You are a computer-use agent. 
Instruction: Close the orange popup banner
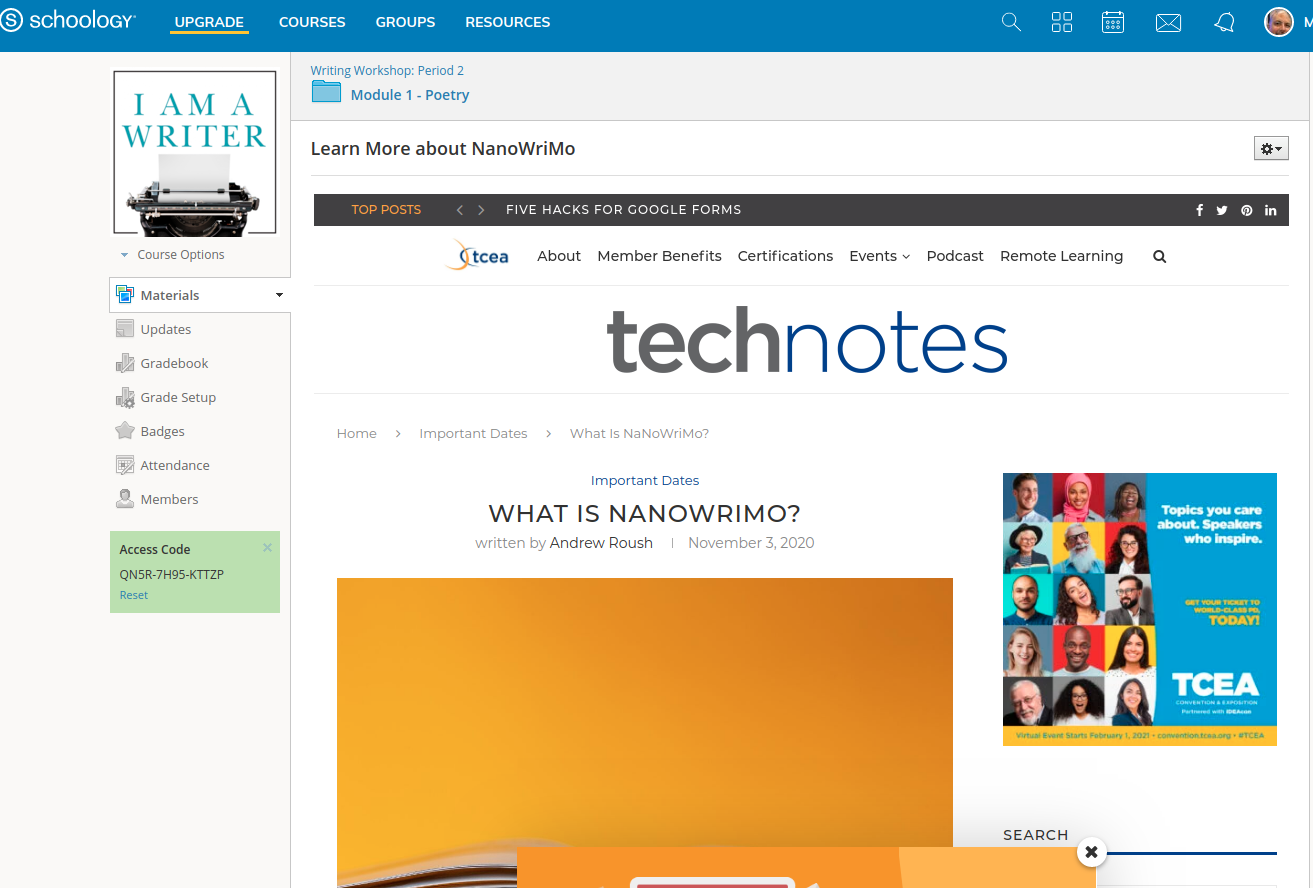point(1091,852)
